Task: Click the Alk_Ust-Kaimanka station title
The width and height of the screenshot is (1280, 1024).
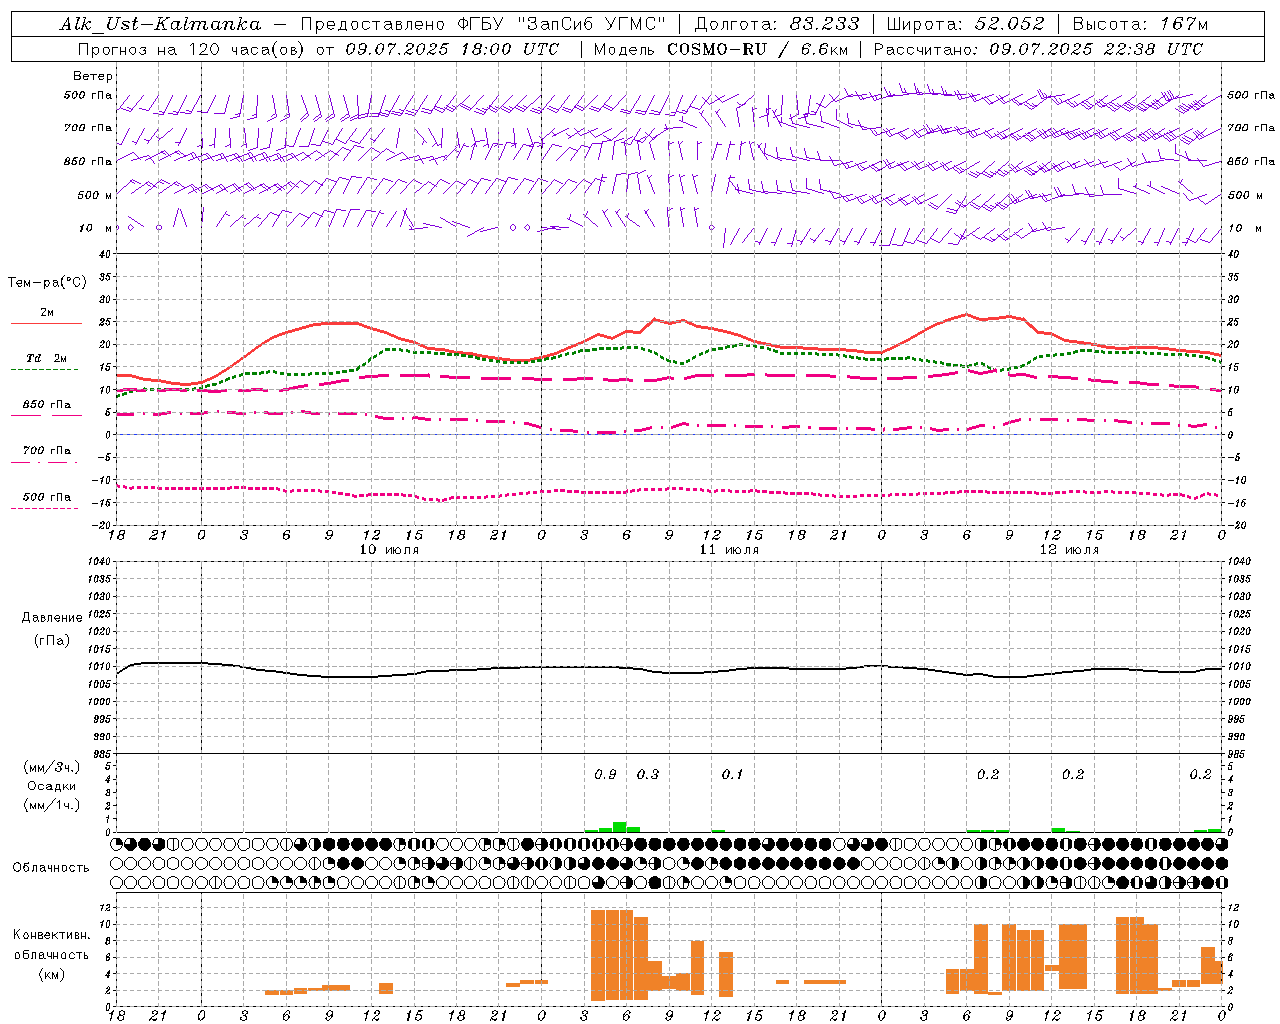Action: click(160, 24)
